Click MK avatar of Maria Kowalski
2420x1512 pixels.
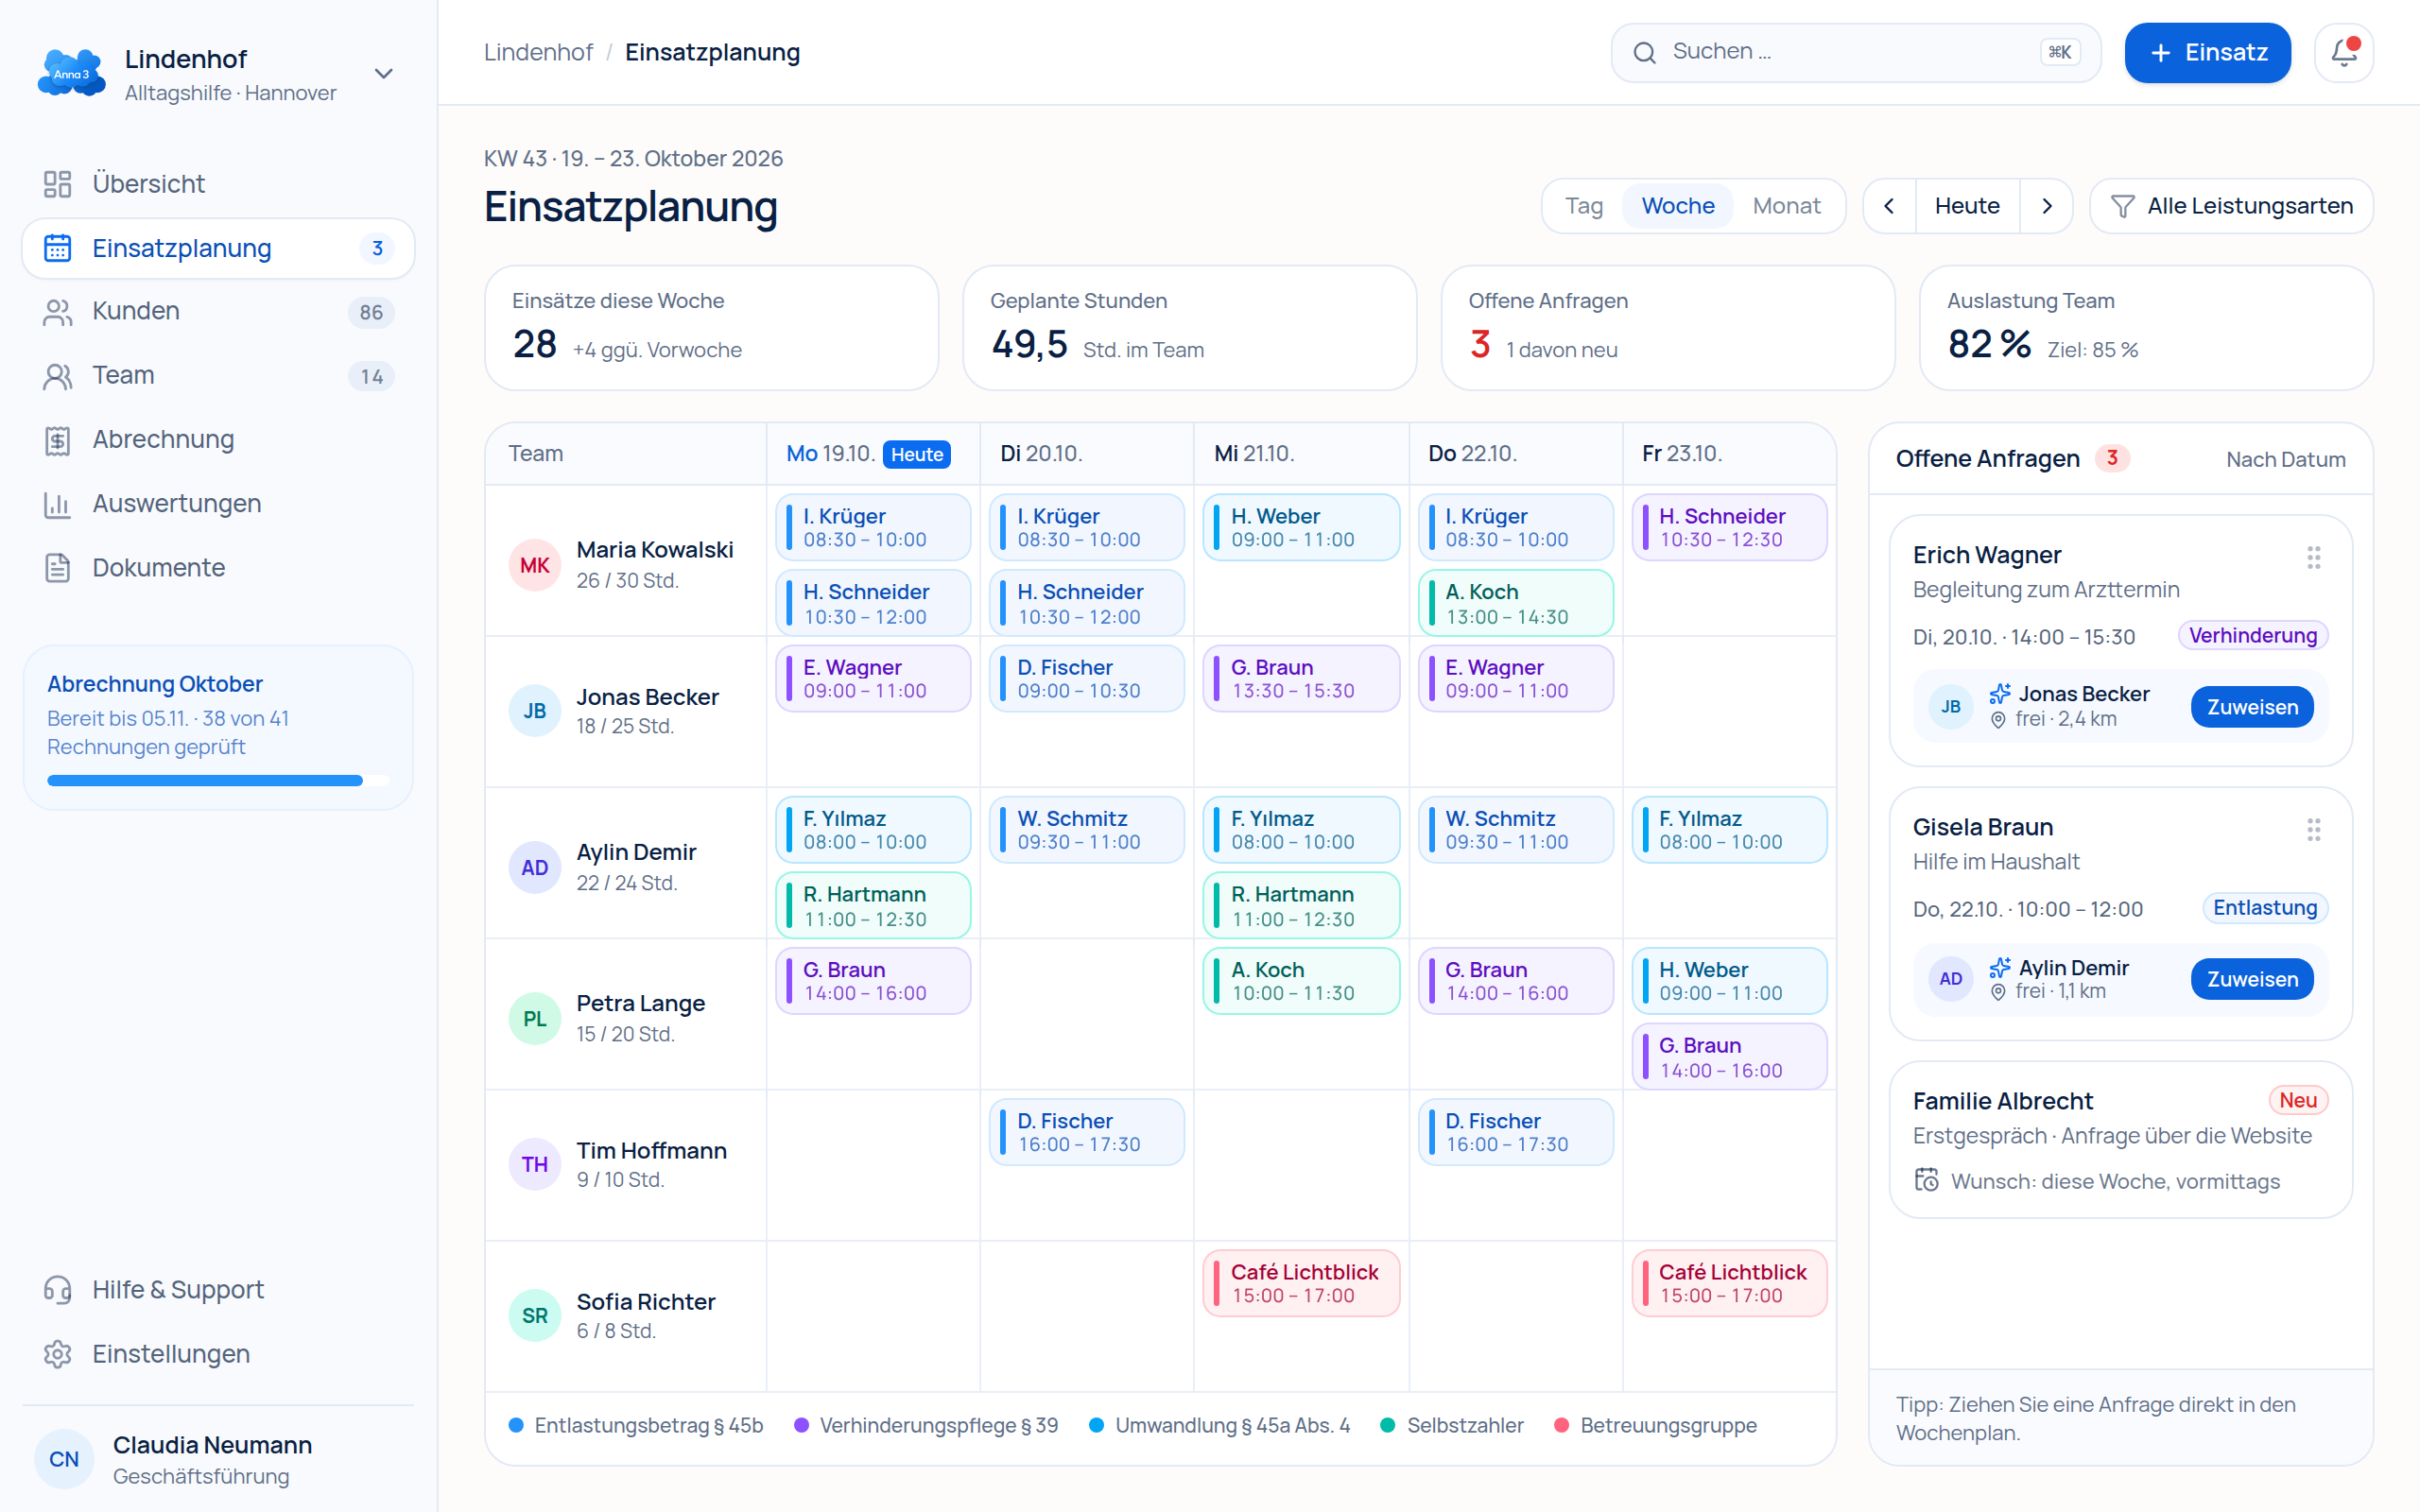534,565
